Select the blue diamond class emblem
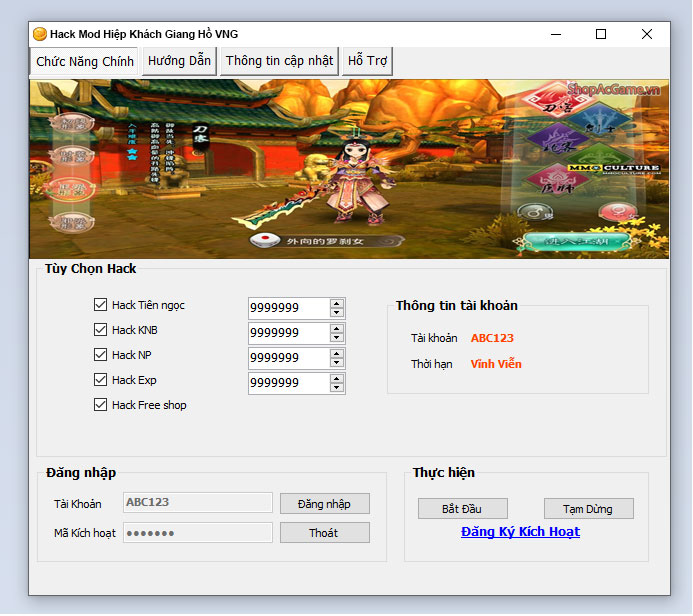The image size is (693, 616). coord(599,119)
